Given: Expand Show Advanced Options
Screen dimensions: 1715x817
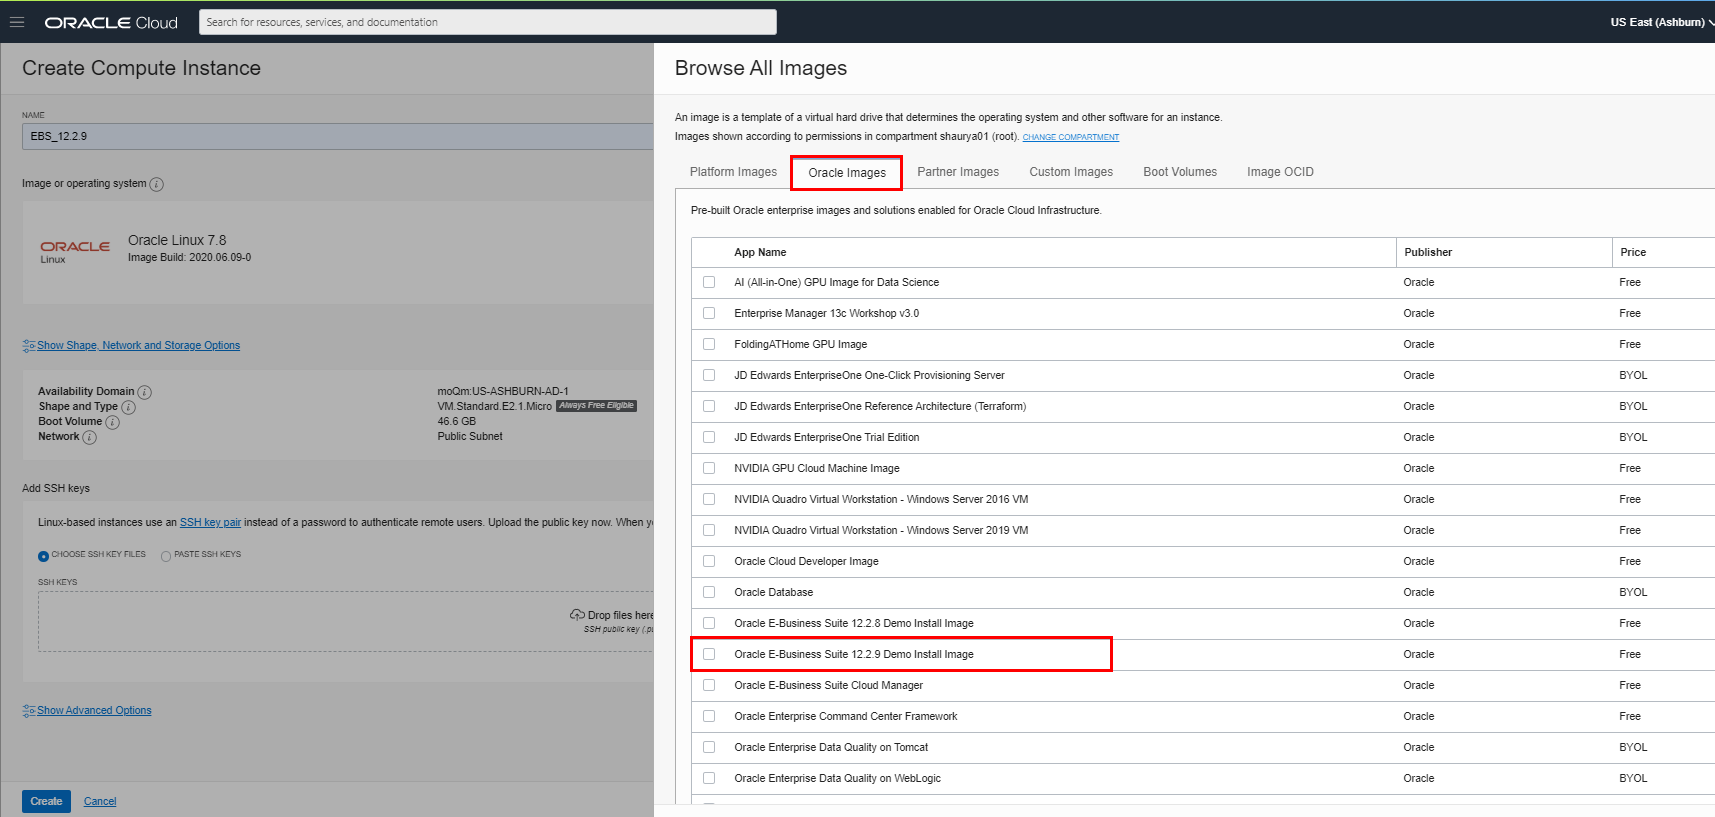Looking at the screenshot, I should pyautogui.click(x=94, y=711).
